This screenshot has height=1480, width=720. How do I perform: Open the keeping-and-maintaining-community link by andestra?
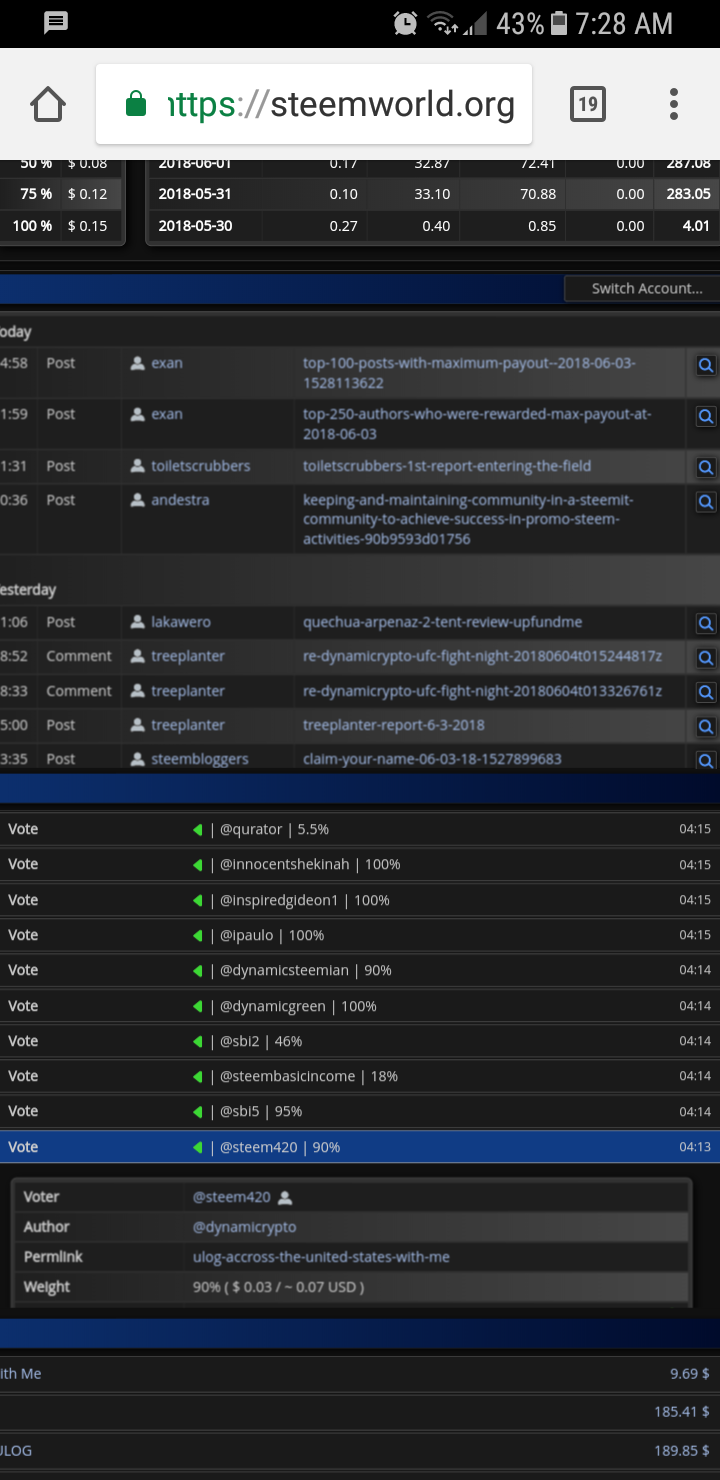[x=468, y=519]
